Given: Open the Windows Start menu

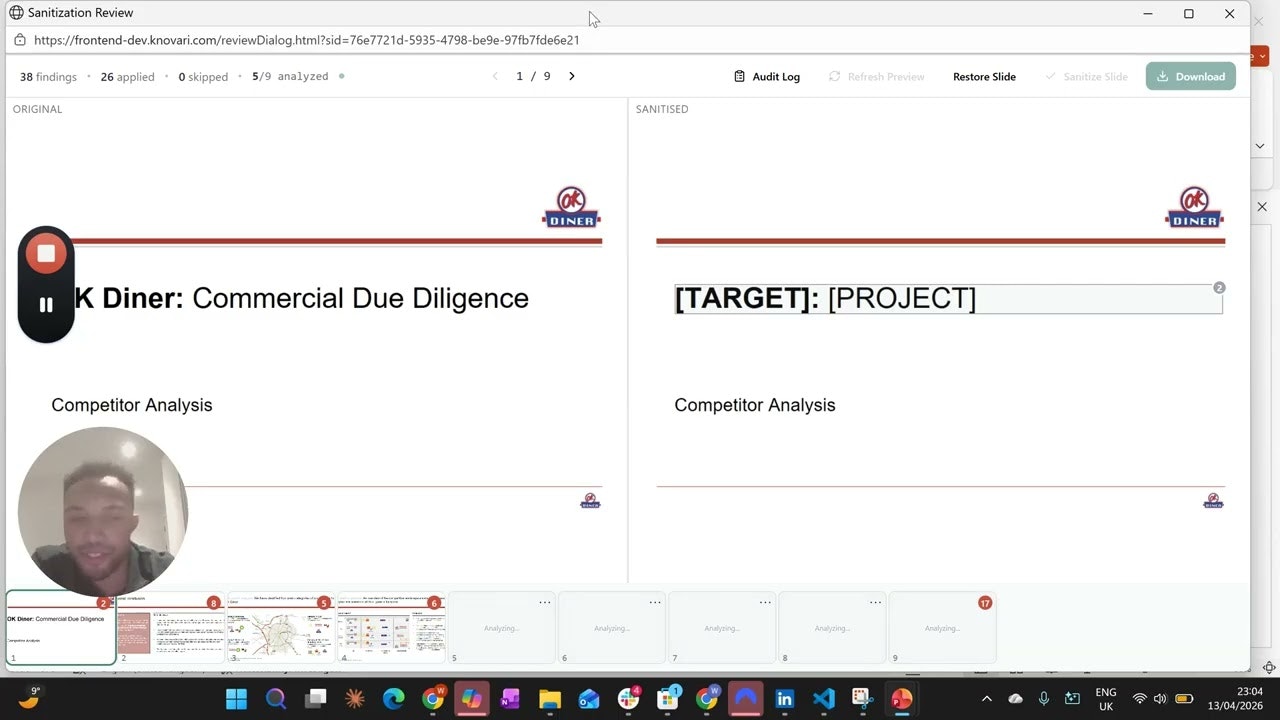Looking at the screenshot, I should [x=237, y=698].
